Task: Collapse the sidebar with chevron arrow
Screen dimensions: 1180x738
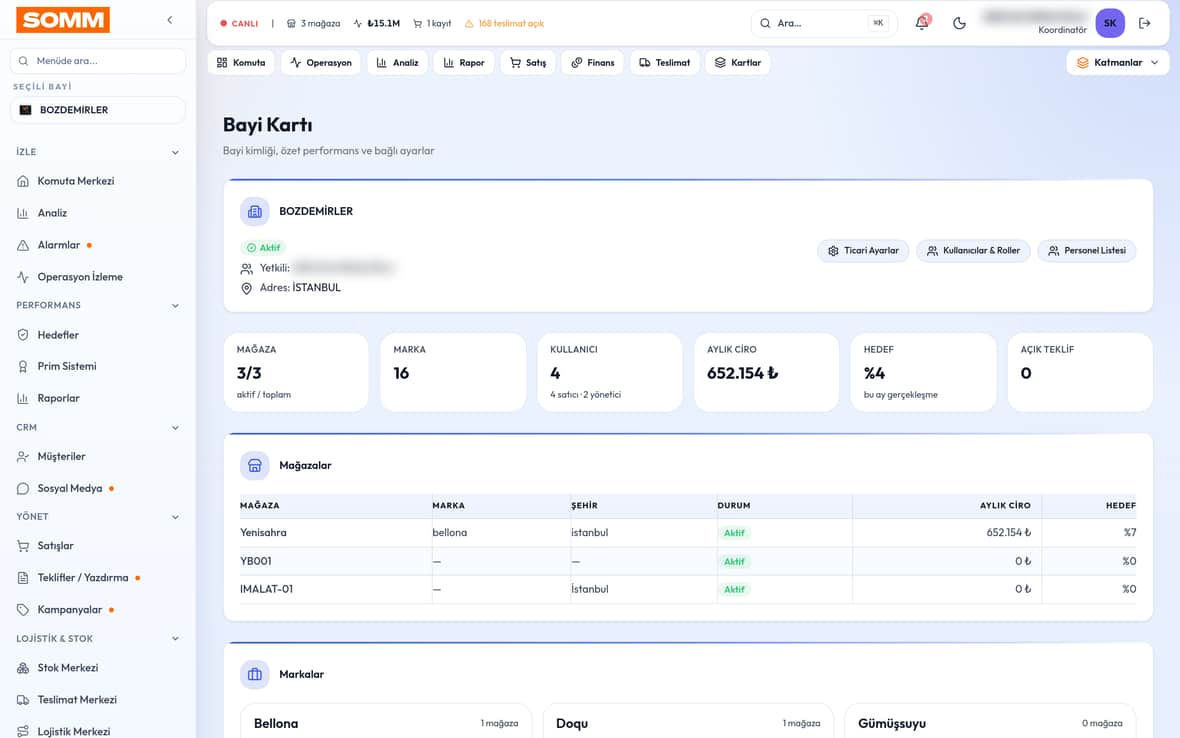Action: (170, 20)
